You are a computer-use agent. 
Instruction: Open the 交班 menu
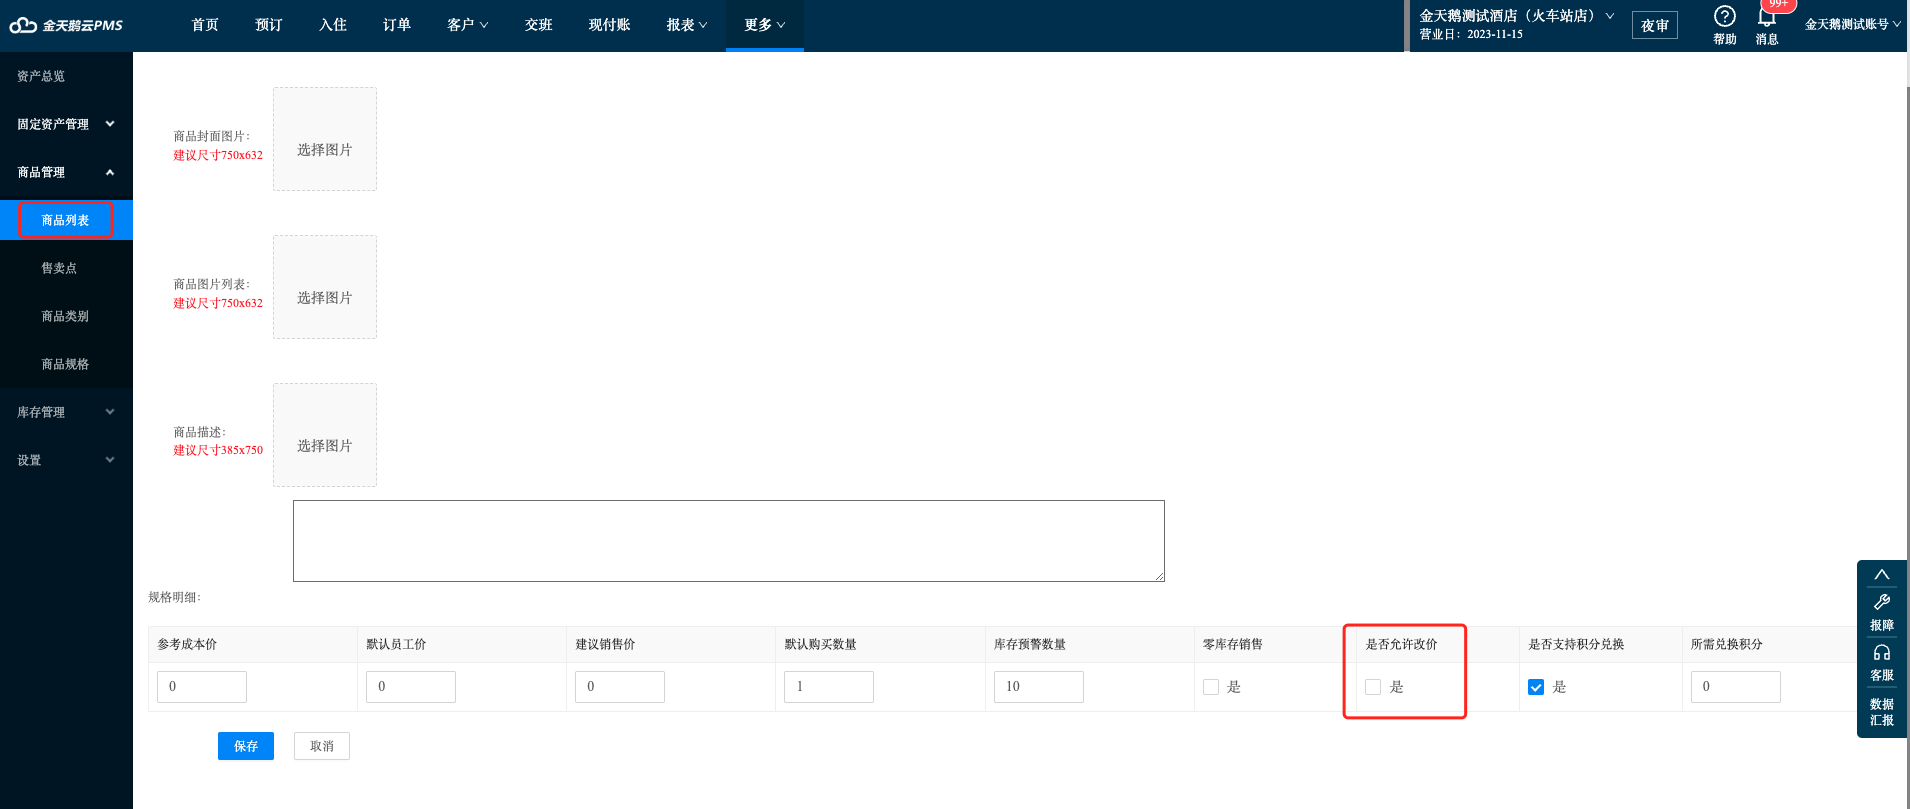pyautogui.click(x=539, y=25)
